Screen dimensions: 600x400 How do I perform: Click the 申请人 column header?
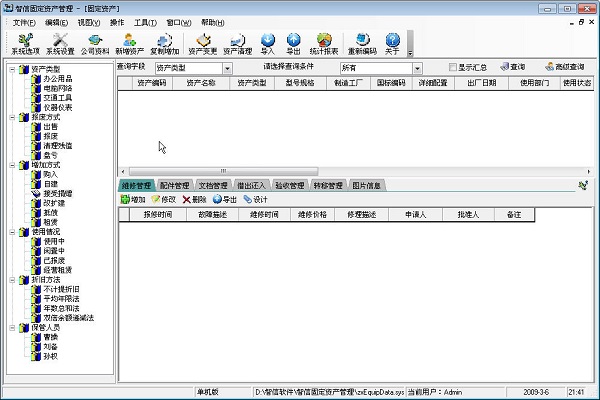(415, 215)
